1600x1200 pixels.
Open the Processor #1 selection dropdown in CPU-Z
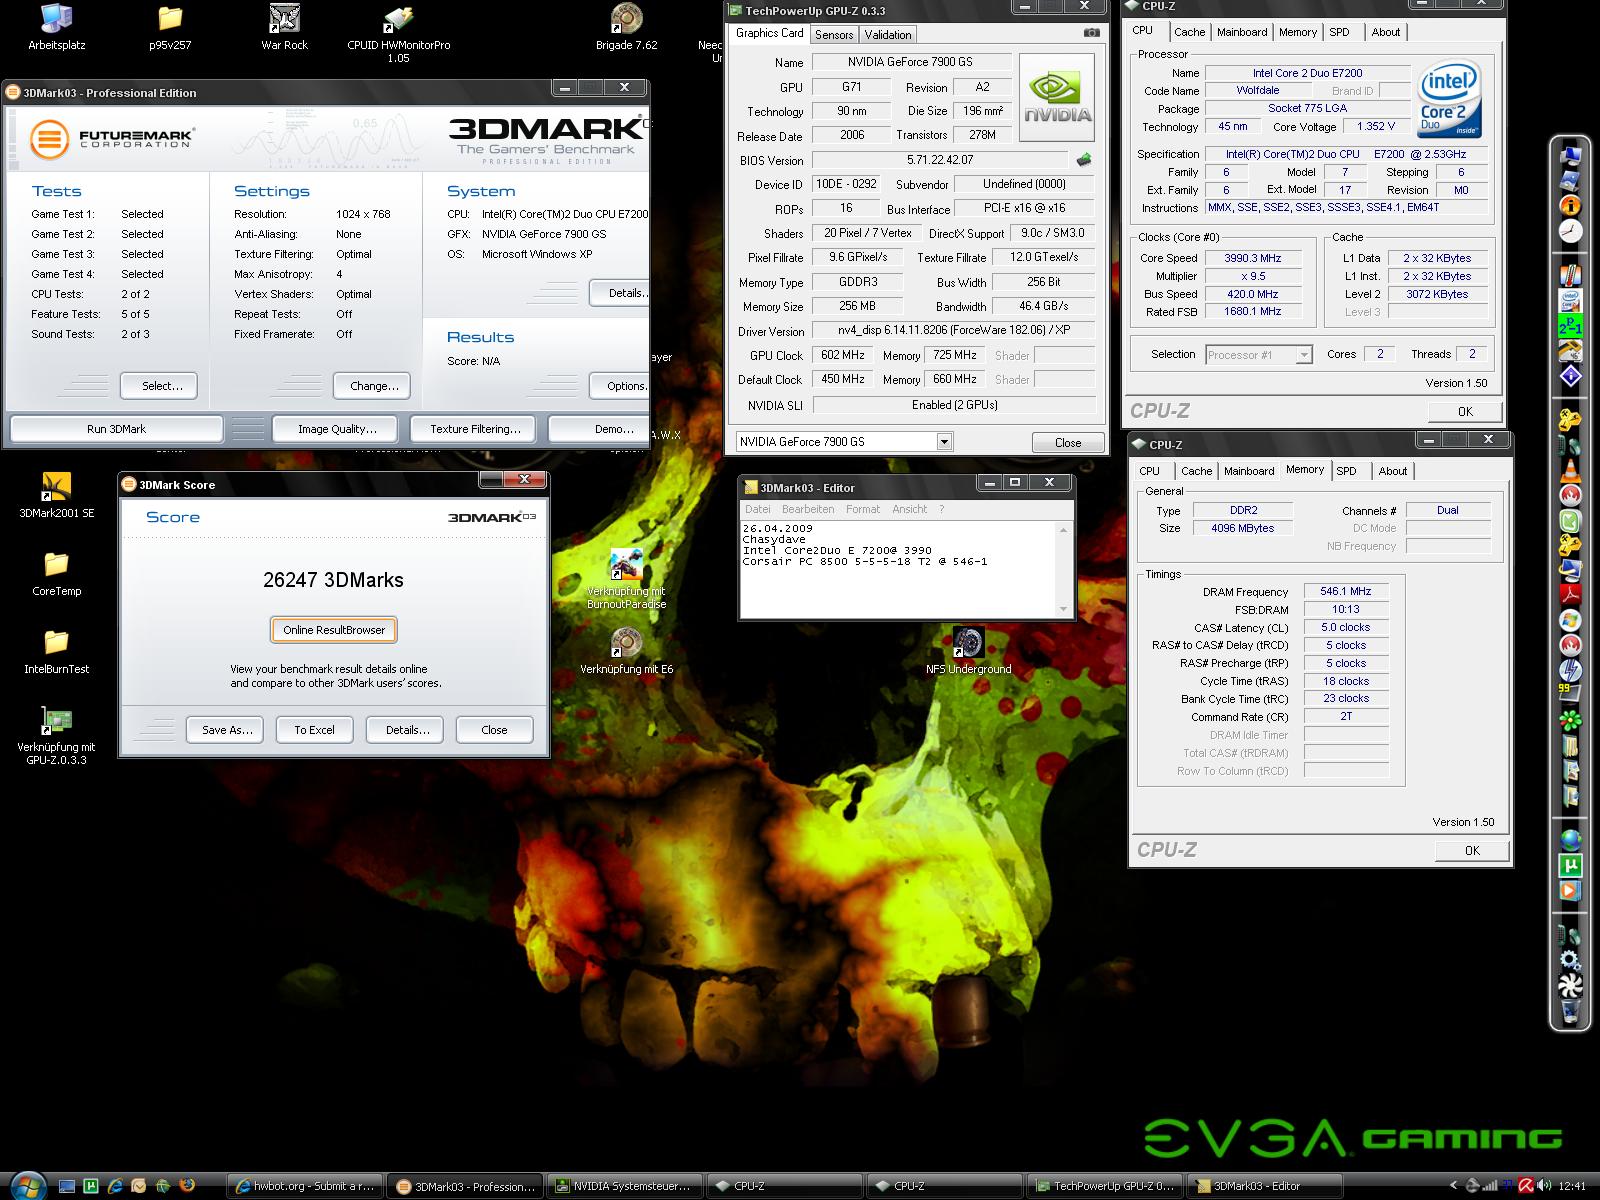(1304, 355)
